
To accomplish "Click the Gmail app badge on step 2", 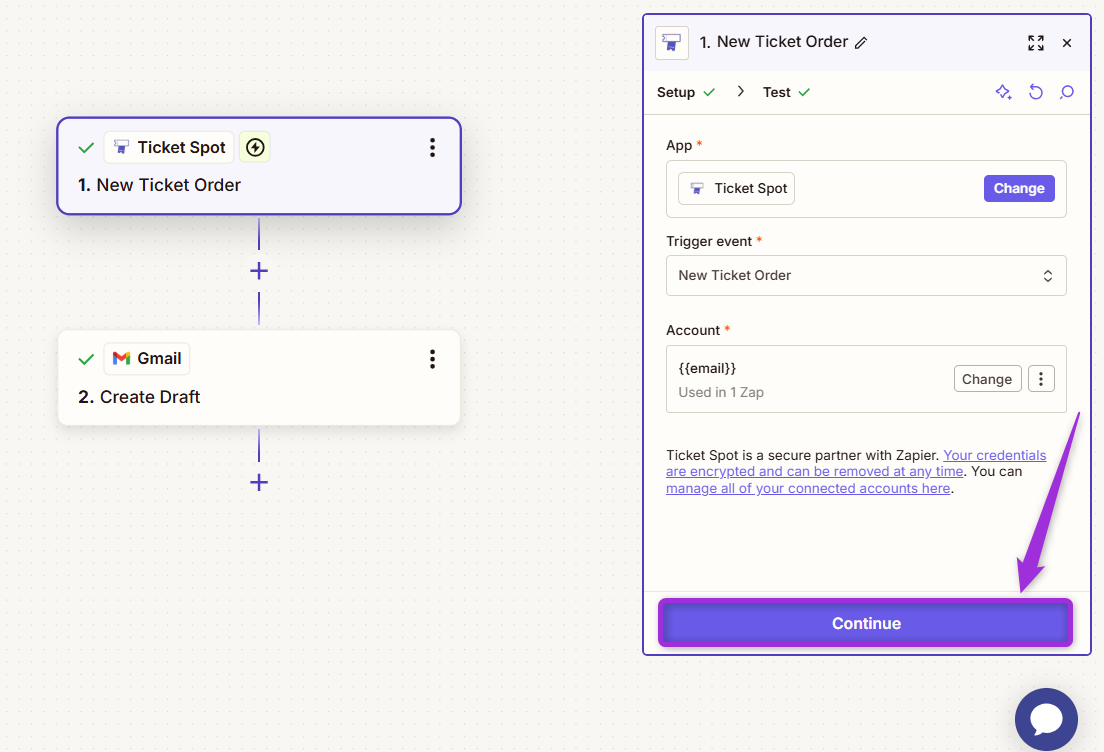I will click(147, 358).
